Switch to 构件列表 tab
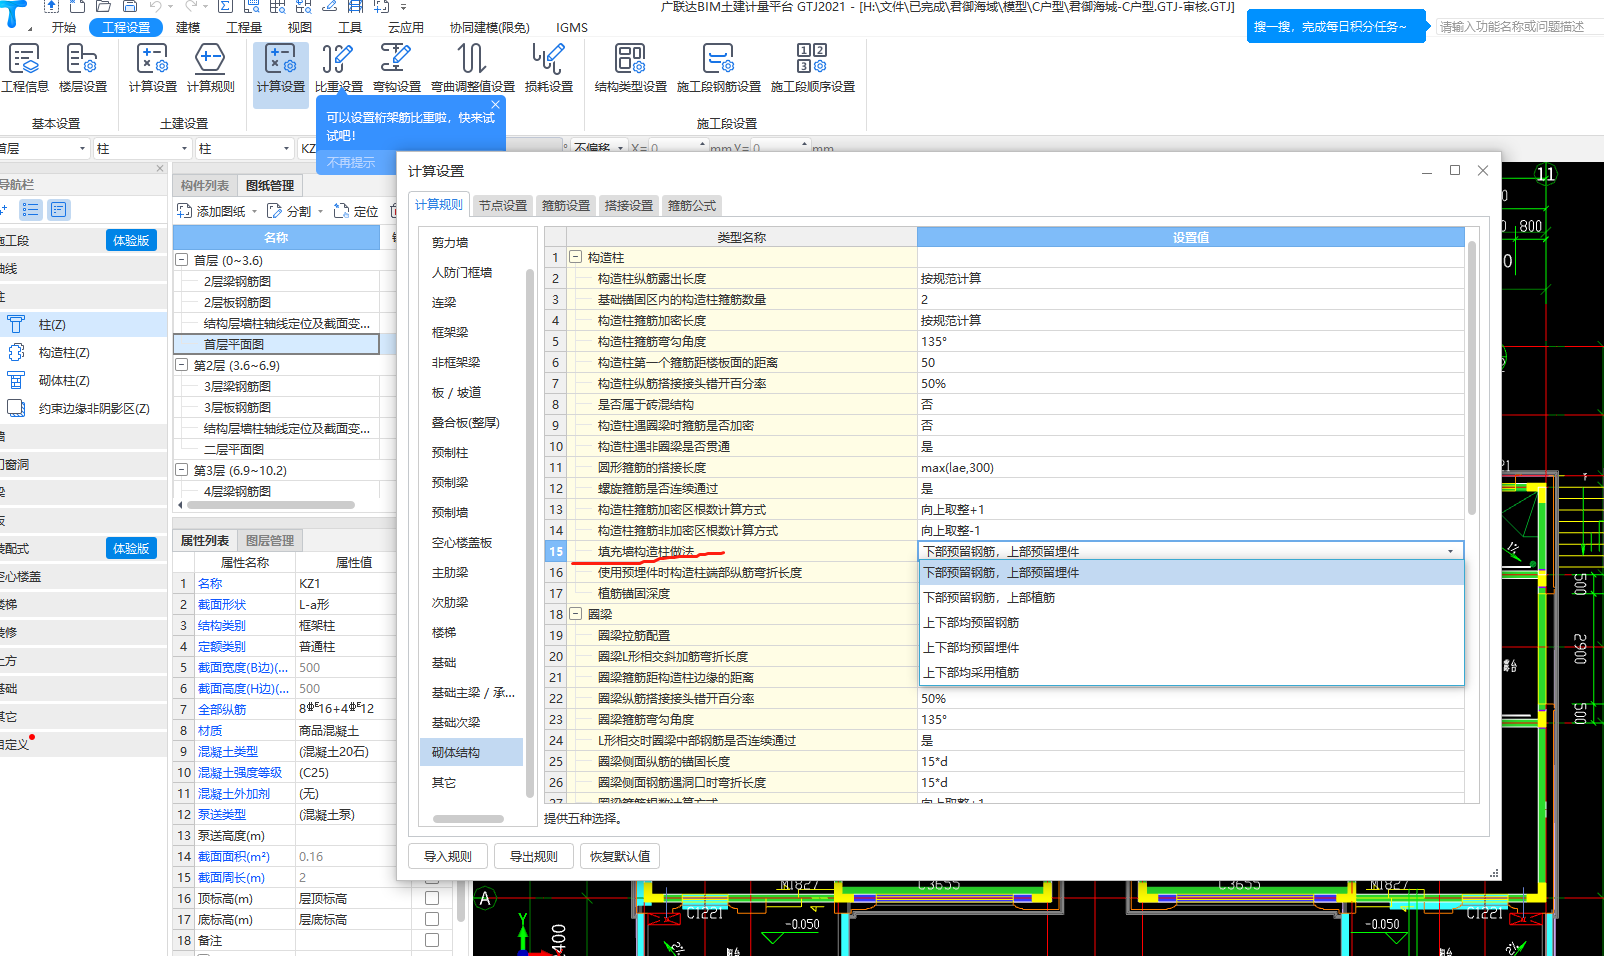The width and height of the screenshot is (1604, 956). pyautogui.click(x=205, y=186)
